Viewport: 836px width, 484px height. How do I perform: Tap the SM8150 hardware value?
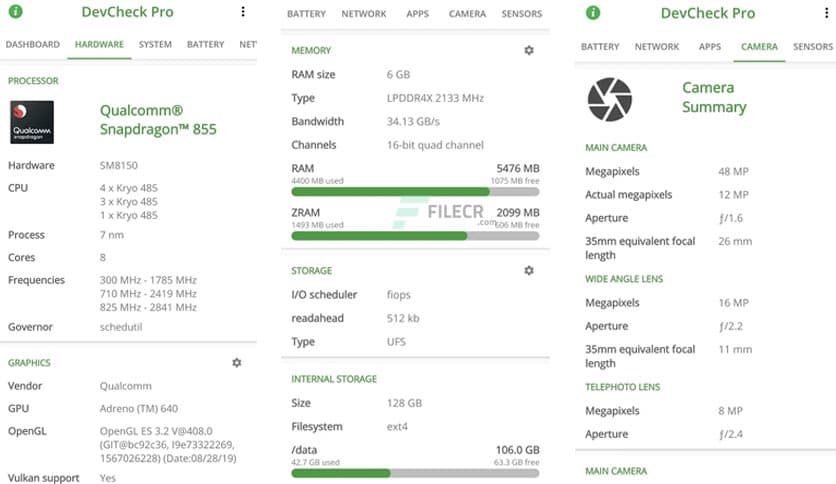(x=118, y=165)
